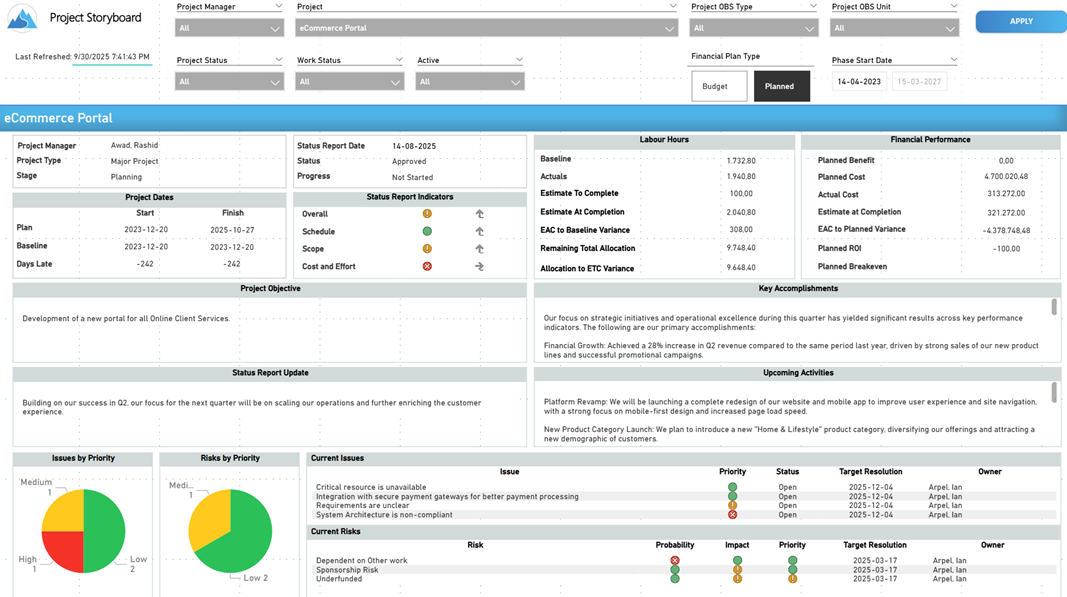Click the Schedule green status indicator
Viewport: 1067px width, 597px height.
click(427, 231)
